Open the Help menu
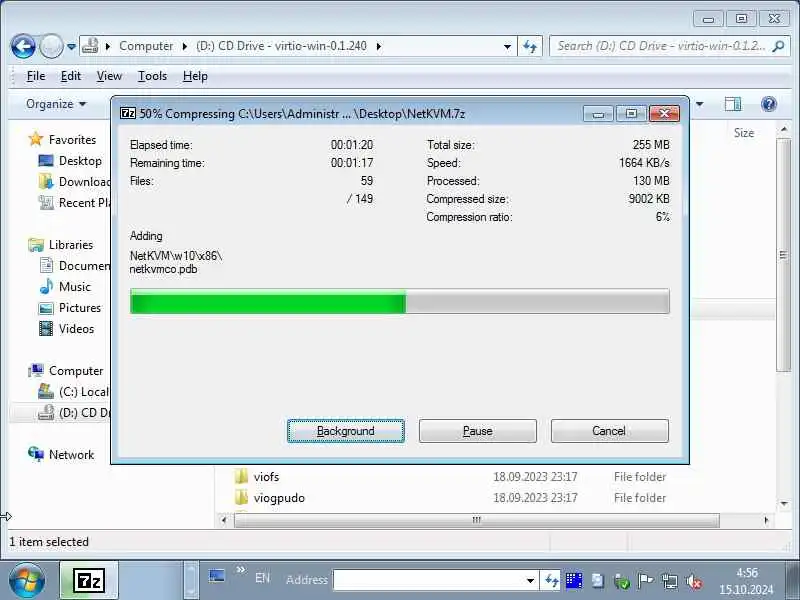Screen dimensions: 800x600 pyautogui.click(x=195, y=76)
